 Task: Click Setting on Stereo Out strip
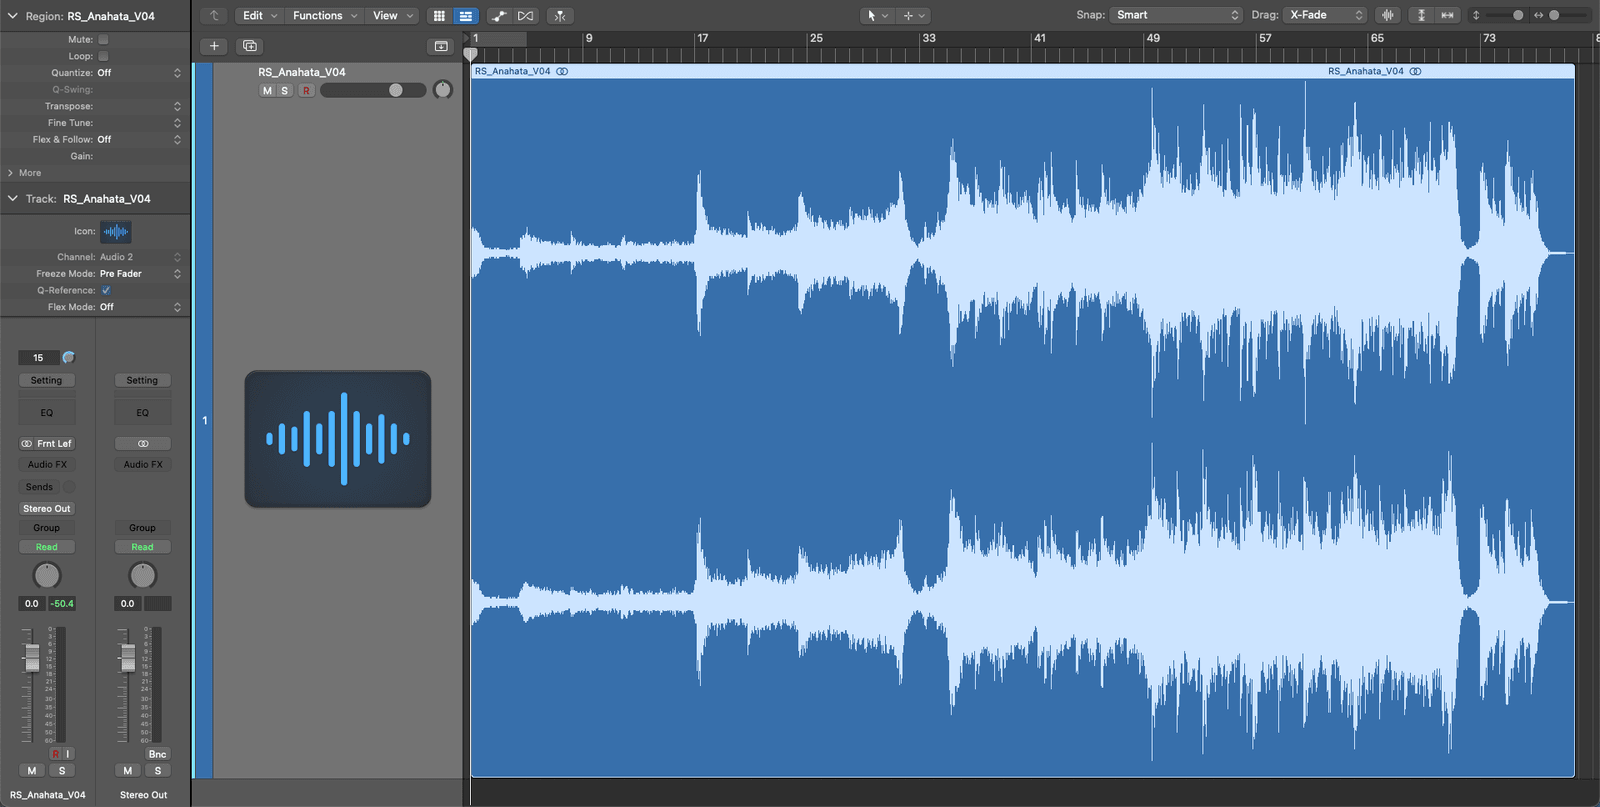(142, 380)
